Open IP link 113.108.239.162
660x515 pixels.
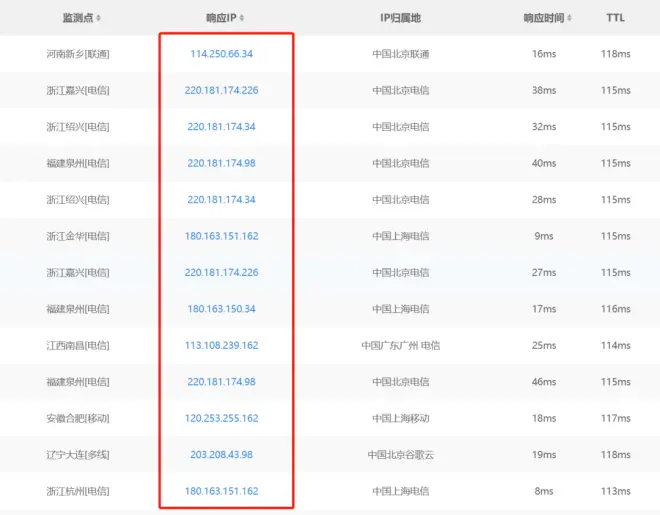point(221,345)
